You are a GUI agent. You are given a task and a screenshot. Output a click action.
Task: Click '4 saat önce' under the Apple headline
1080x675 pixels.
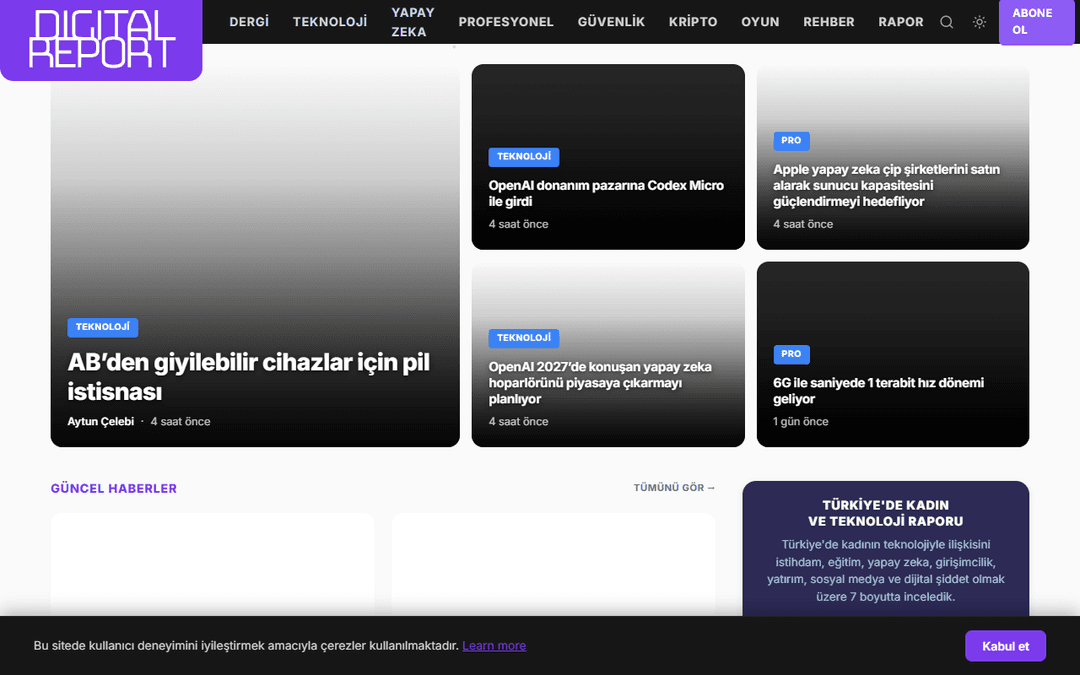pos(803,224)
